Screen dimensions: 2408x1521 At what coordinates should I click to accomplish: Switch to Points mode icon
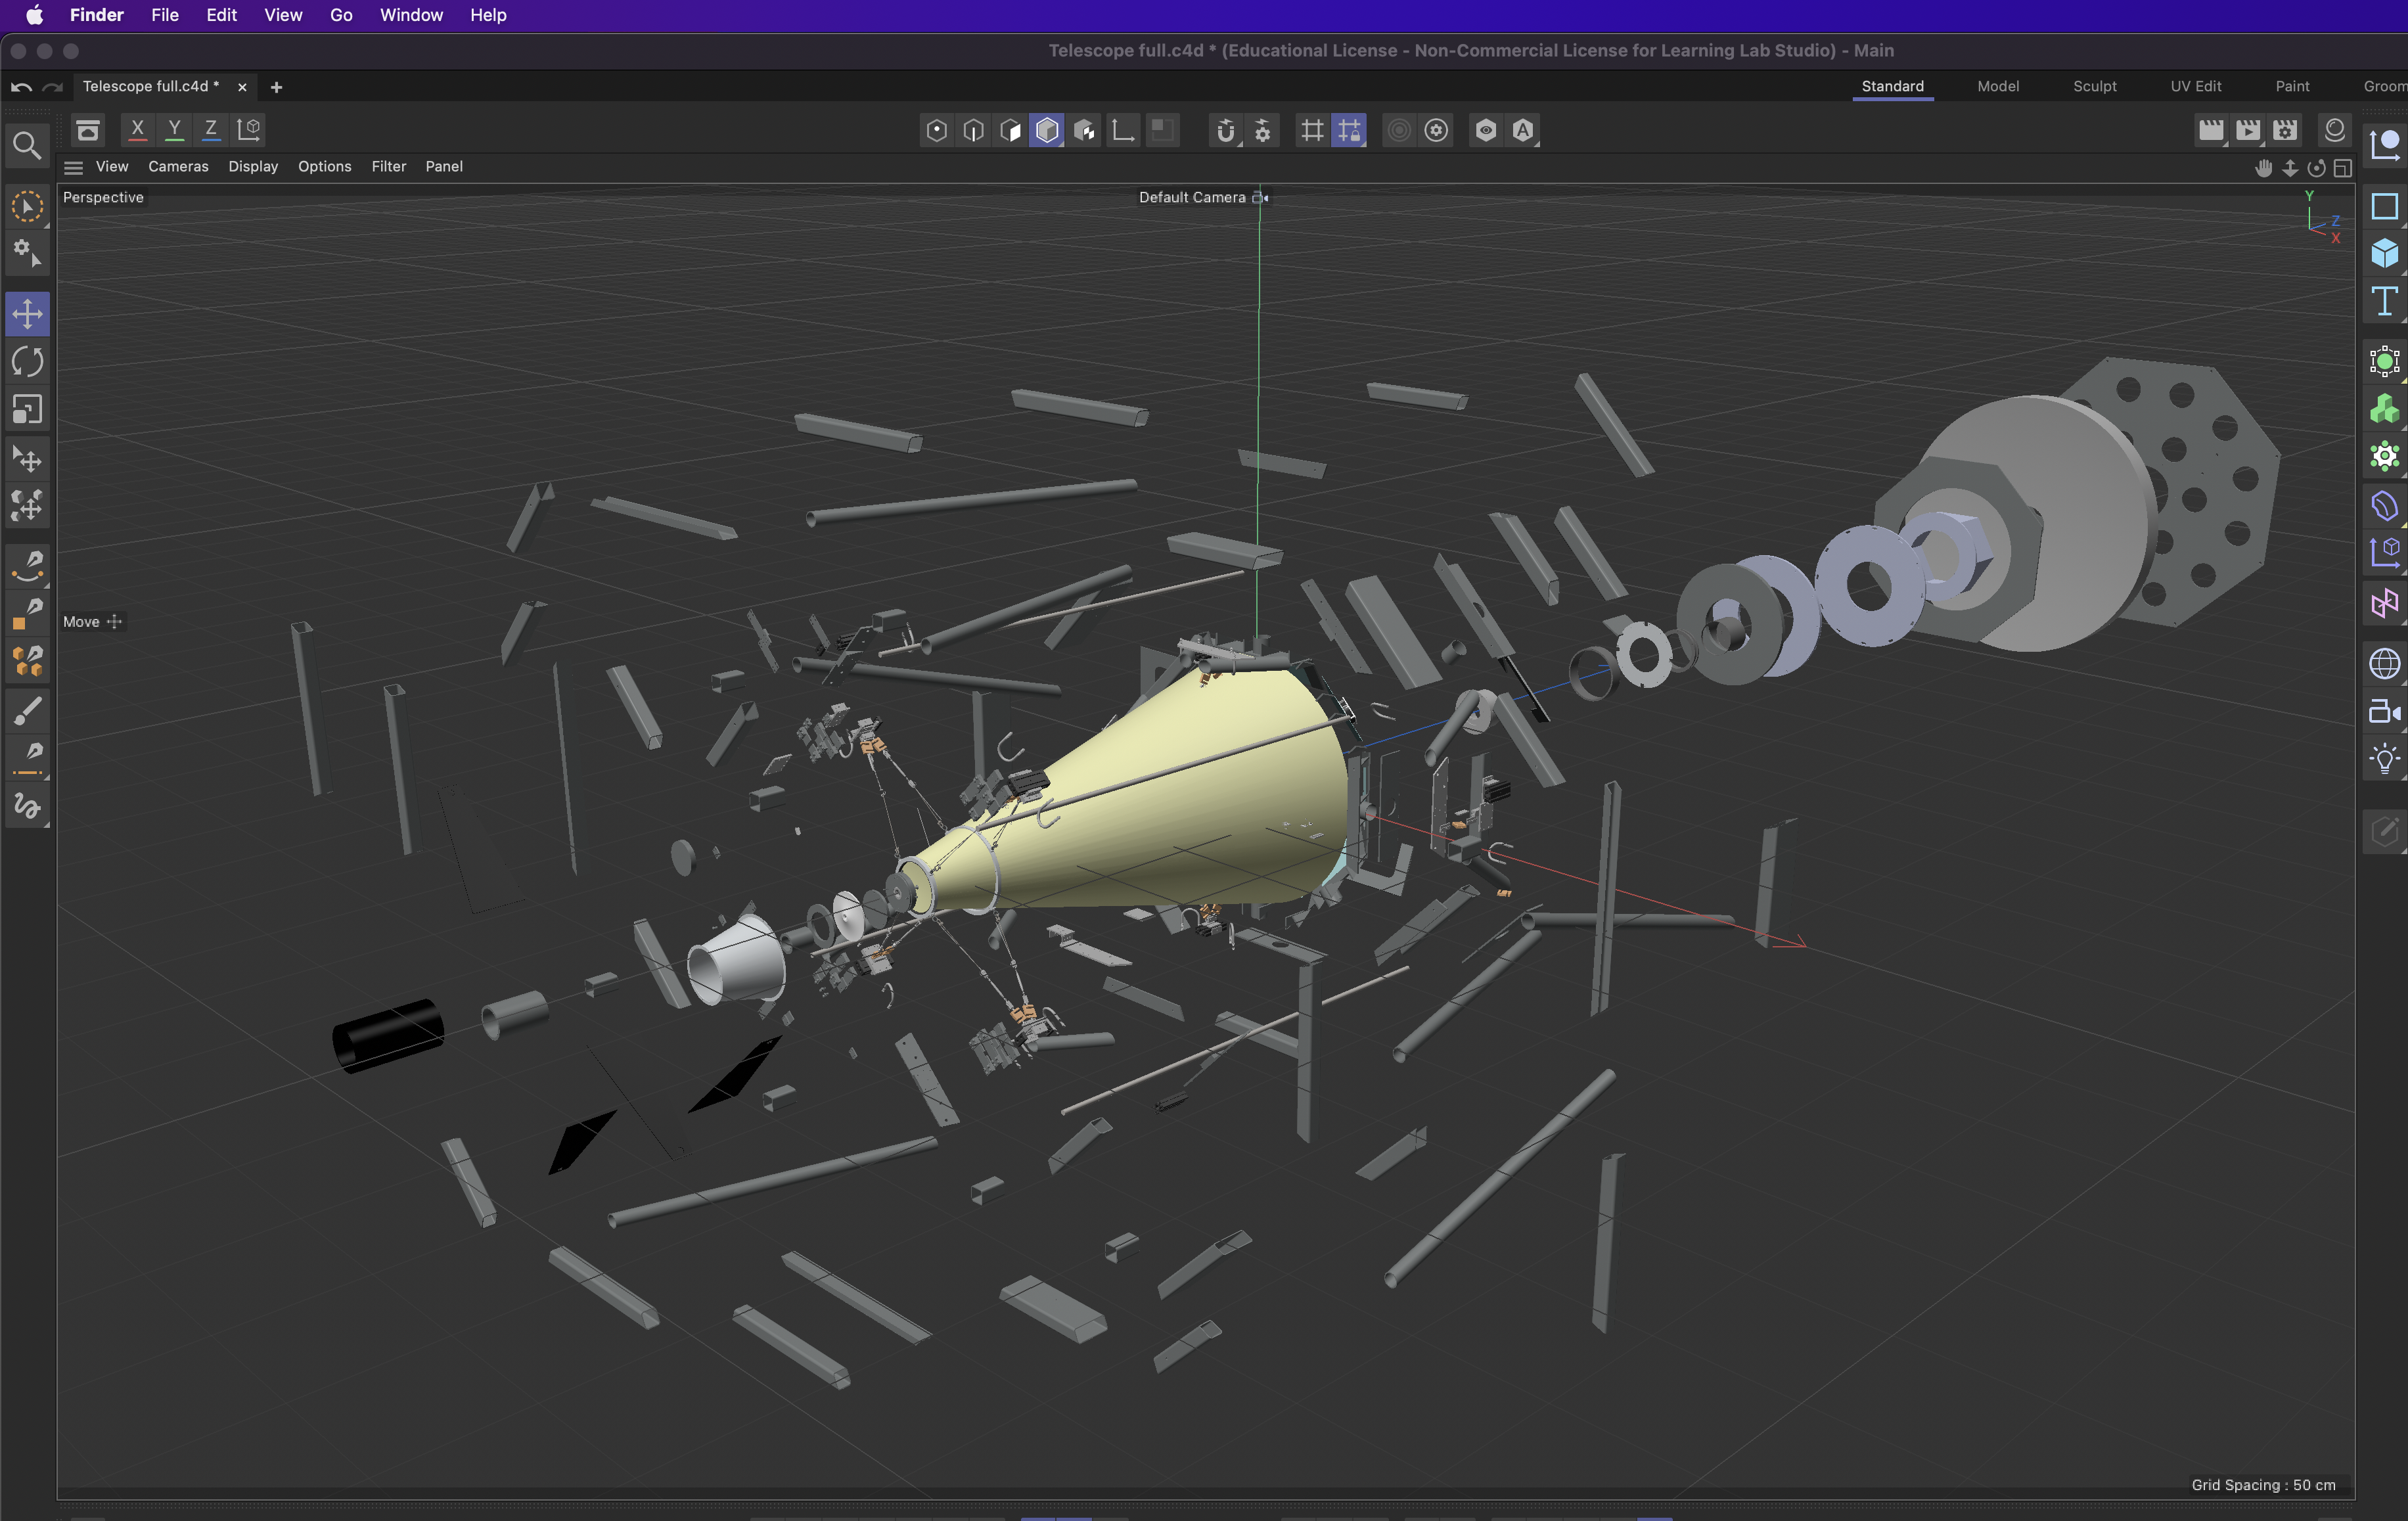(x=936, y=131)
